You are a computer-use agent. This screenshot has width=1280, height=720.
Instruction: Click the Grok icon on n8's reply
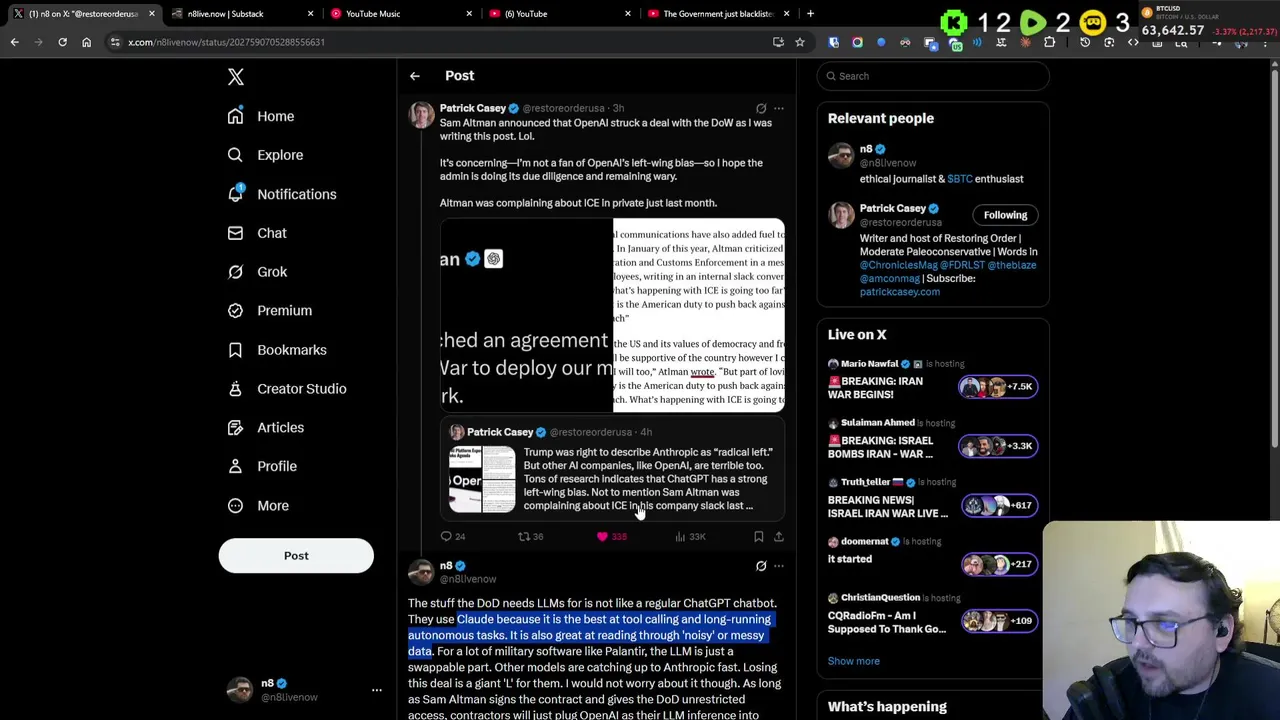pyautogui.click(x=761, y=566)
